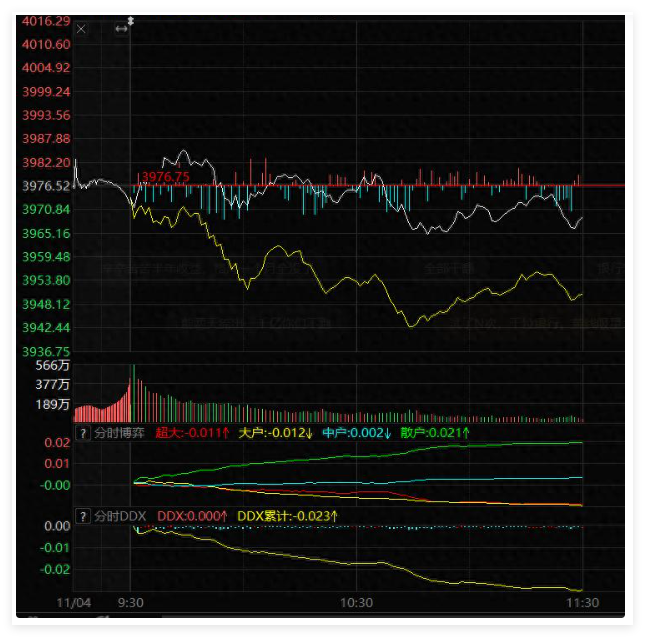Open the 分时DDX indicator selector
Screen dimensions: 645x637
[x=120, y=516]
